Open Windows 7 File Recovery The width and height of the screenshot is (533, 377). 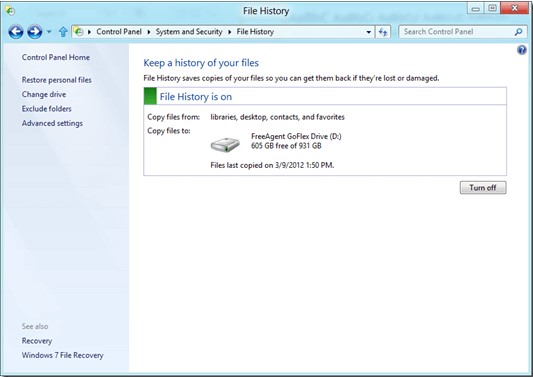[63, 355]
